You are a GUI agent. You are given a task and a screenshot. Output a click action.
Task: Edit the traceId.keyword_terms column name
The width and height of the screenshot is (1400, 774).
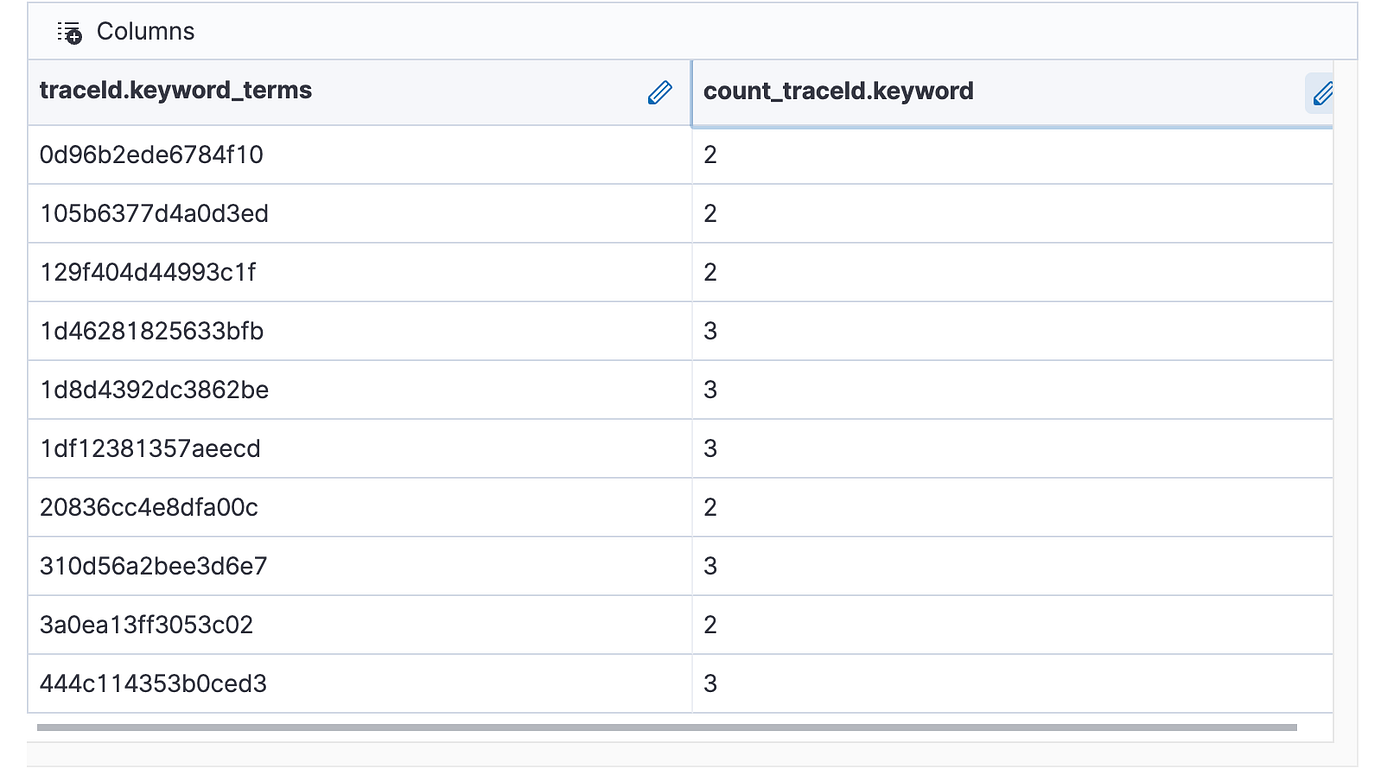(x=660, y=93)
